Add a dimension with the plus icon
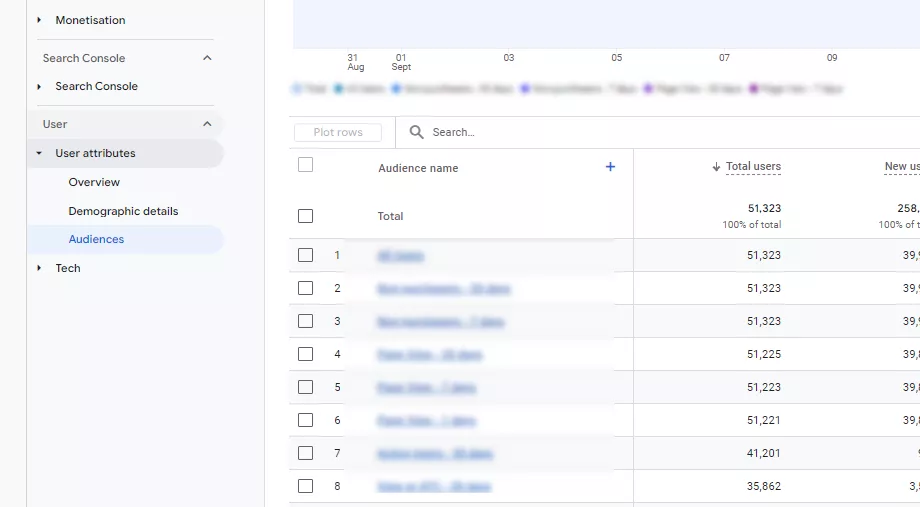Viewport: 920px width, 507px height. 610,167
